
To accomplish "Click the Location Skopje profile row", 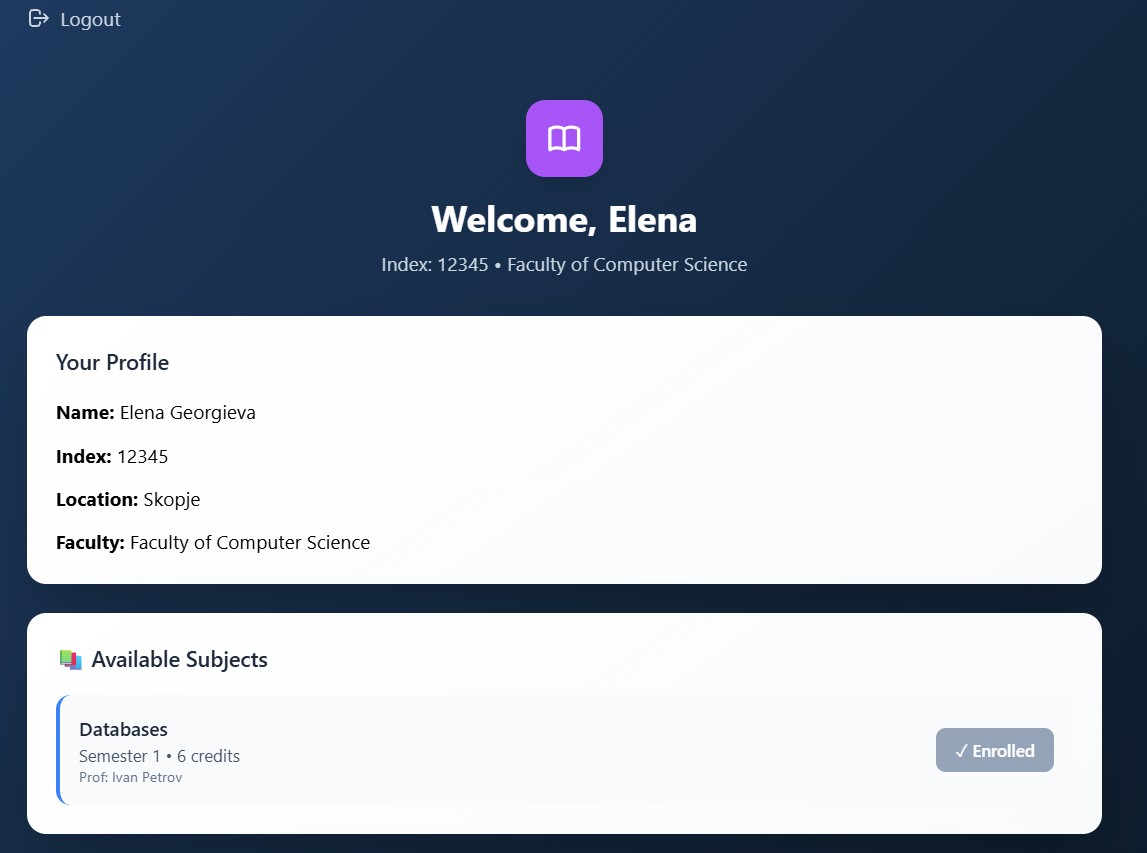I will [x=128, y=500].
